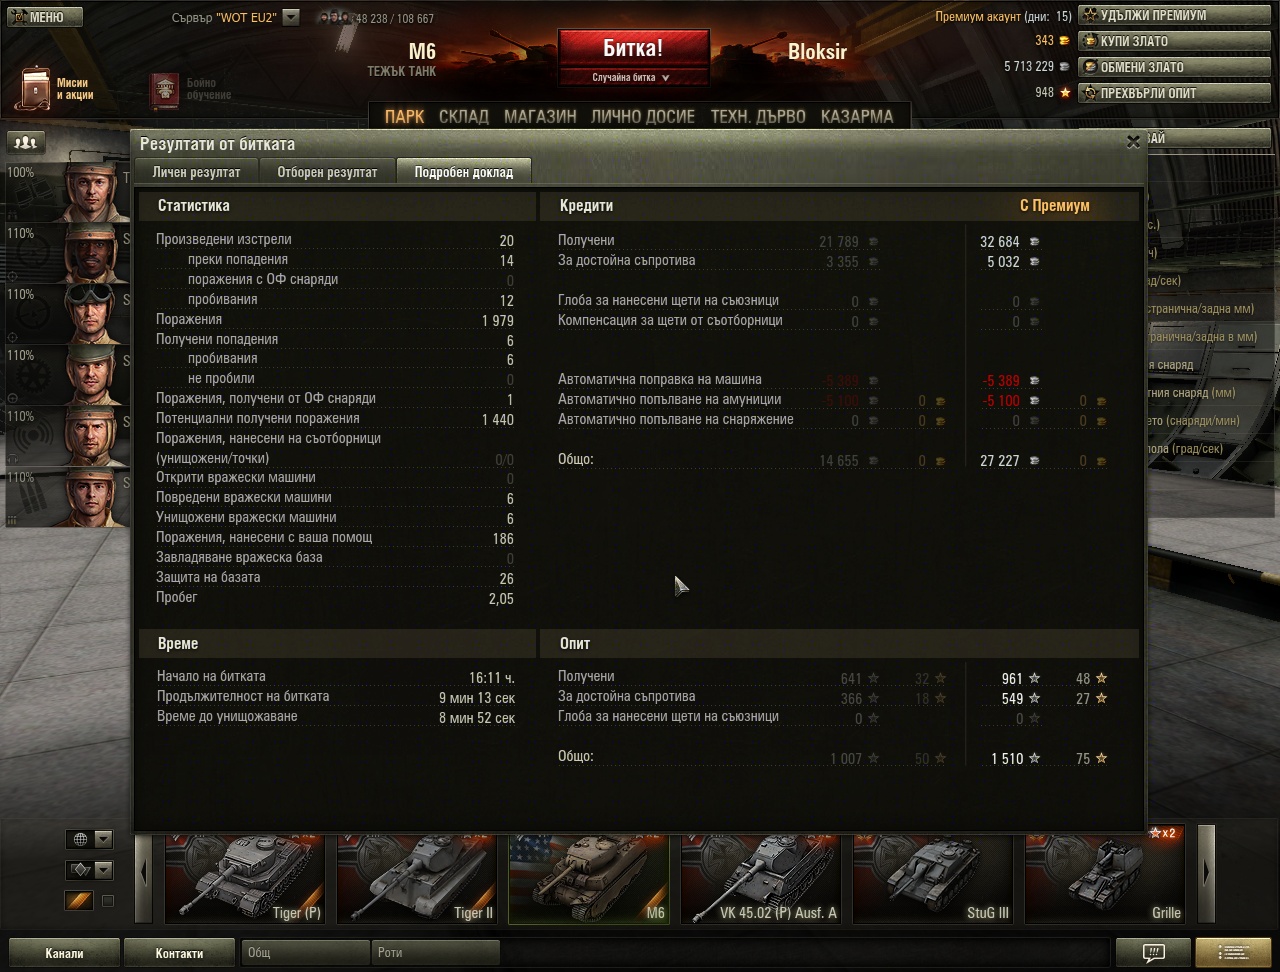This screenshot has width=1280, height=972.
Task: Open the nation filter globe dropdown
Action: pyautogui.click(x=89, y=839)
